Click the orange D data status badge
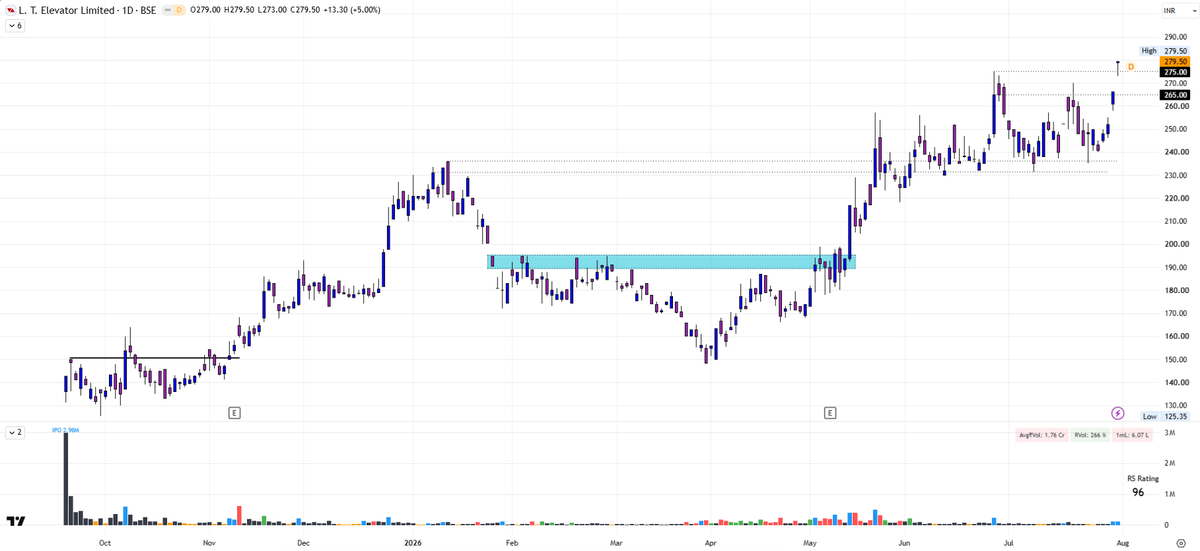This screenshot has width=1200, height=551. [x=178, y=10]
